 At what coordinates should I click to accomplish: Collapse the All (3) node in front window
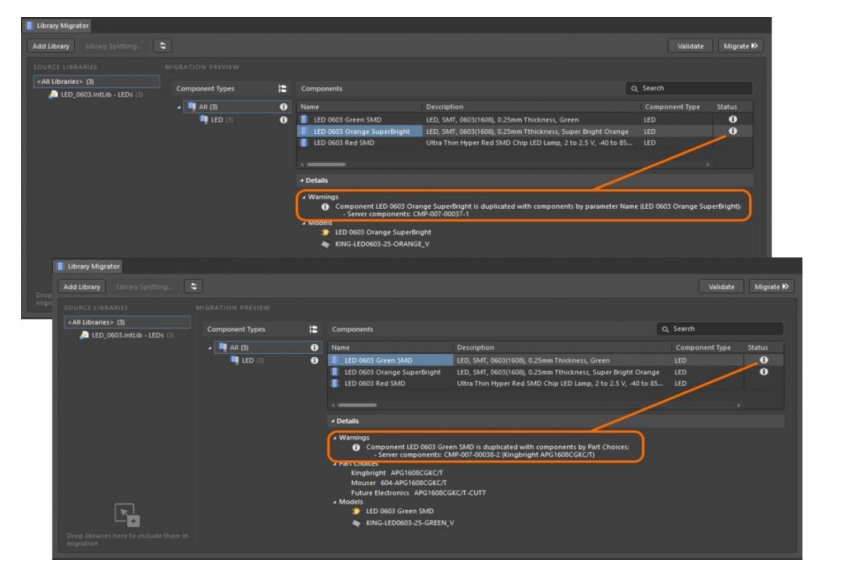[210, 348]
